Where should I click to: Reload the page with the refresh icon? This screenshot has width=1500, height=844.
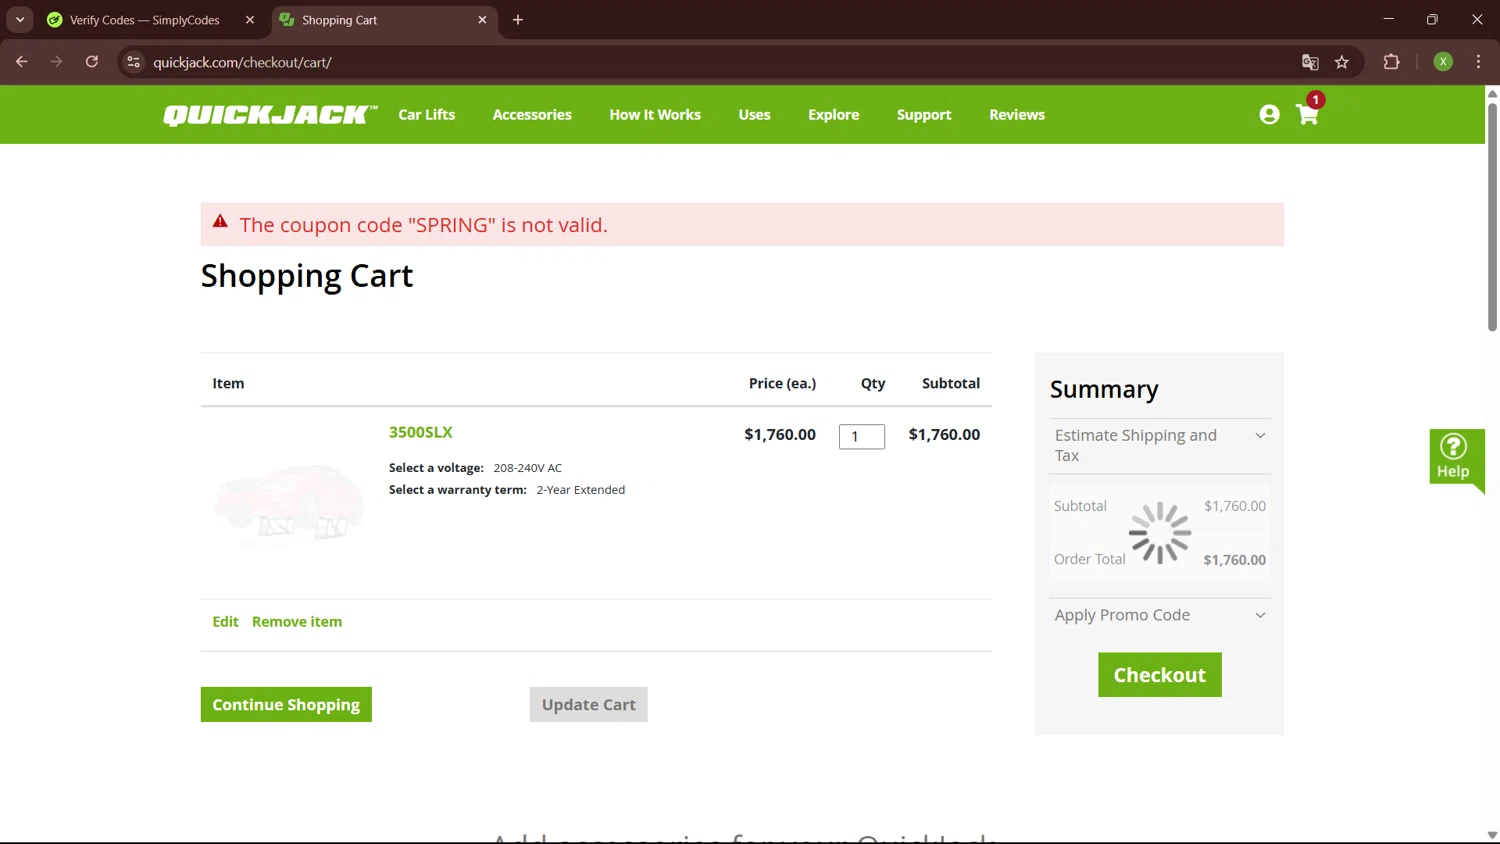[92, 62]
